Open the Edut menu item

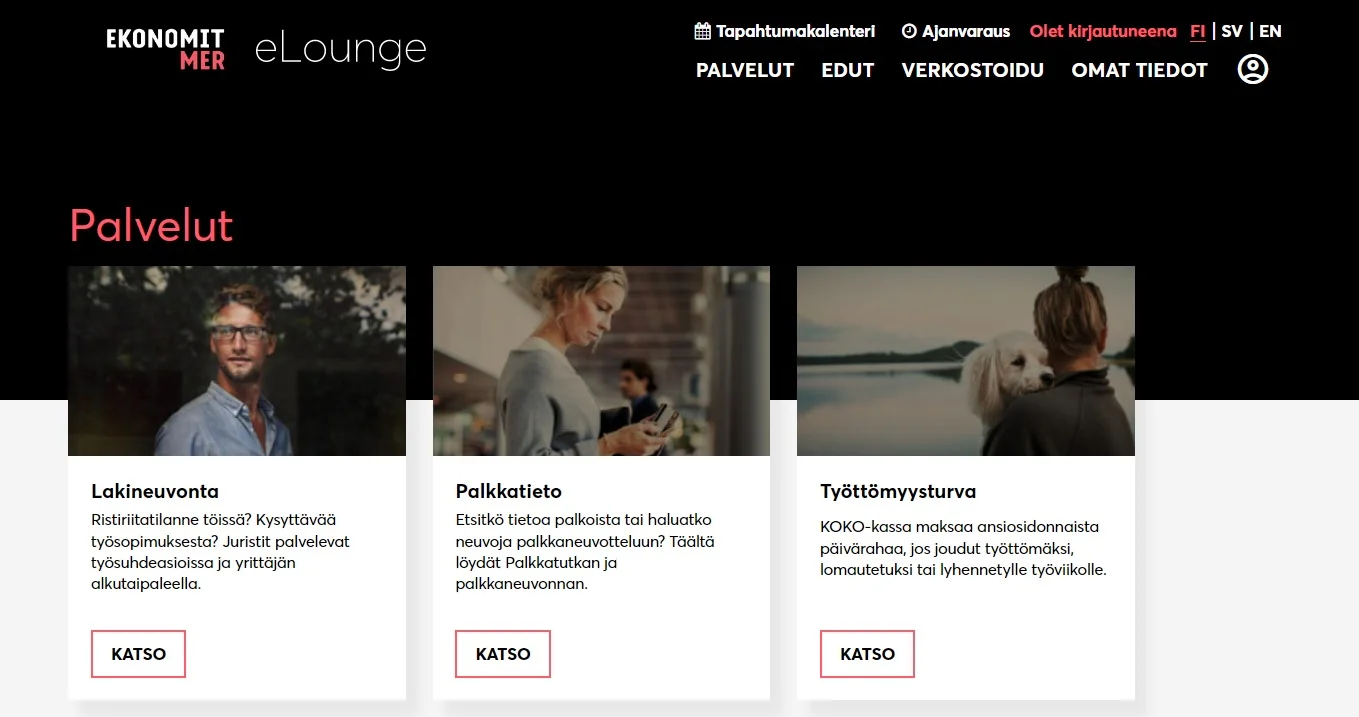[x=848, y=70]
